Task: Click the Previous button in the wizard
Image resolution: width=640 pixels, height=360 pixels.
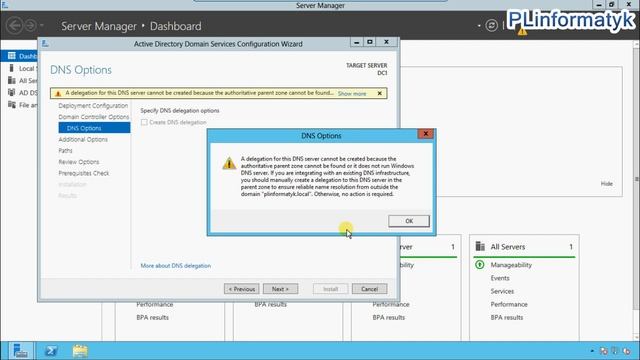Action: [x=241, y=289]
